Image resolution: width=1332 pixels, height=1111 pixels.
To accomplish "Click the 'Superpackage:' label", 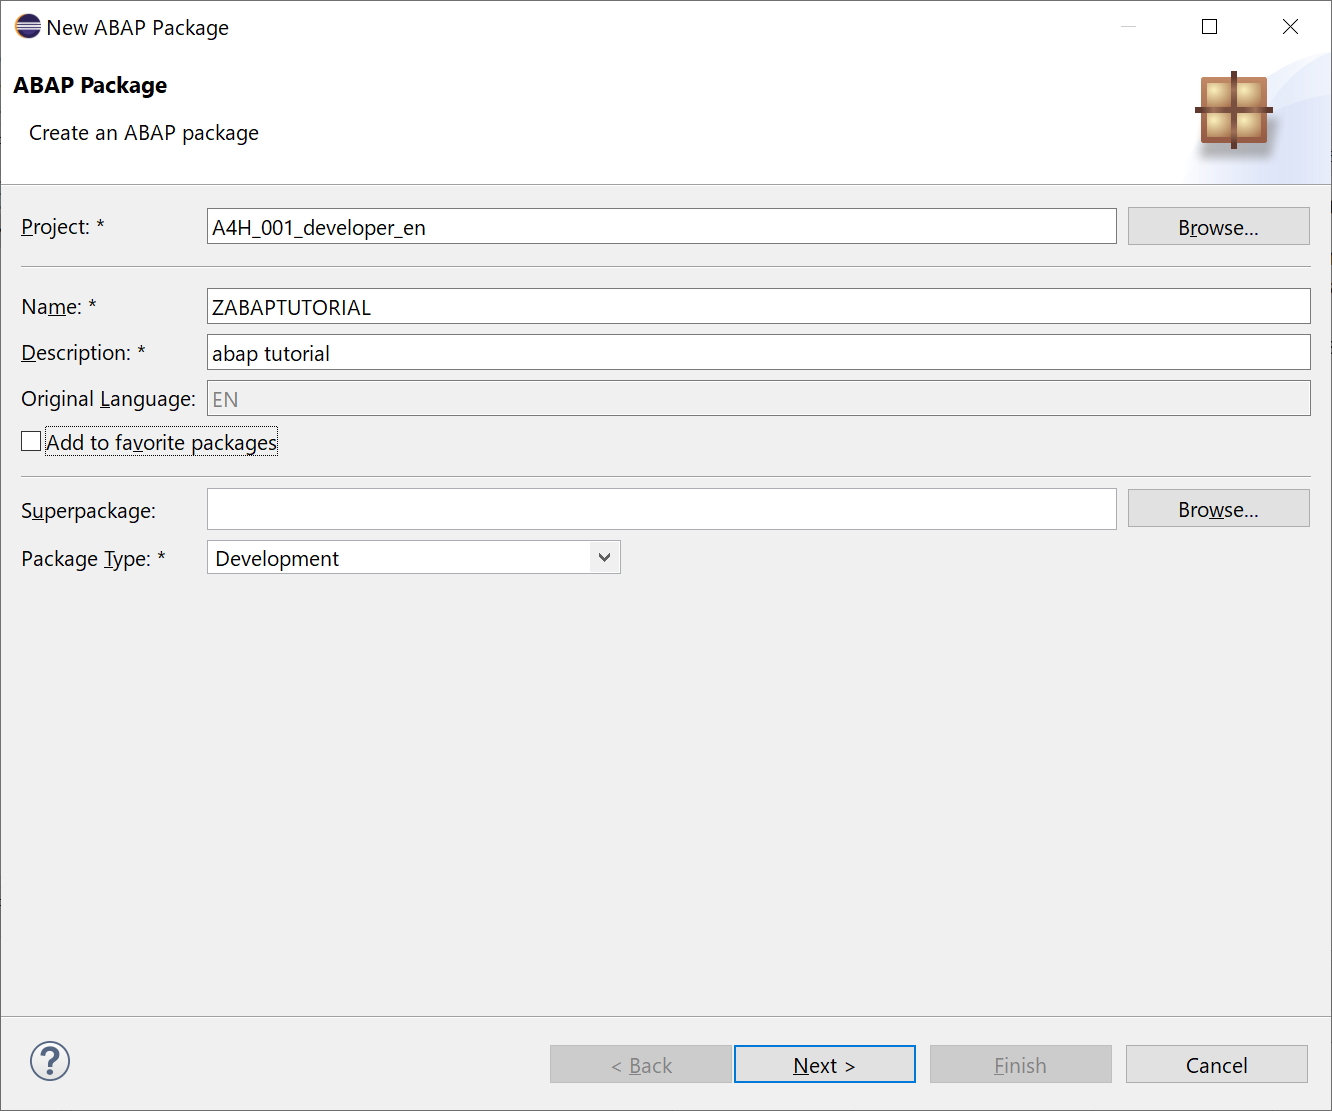I will pos(88,511).
